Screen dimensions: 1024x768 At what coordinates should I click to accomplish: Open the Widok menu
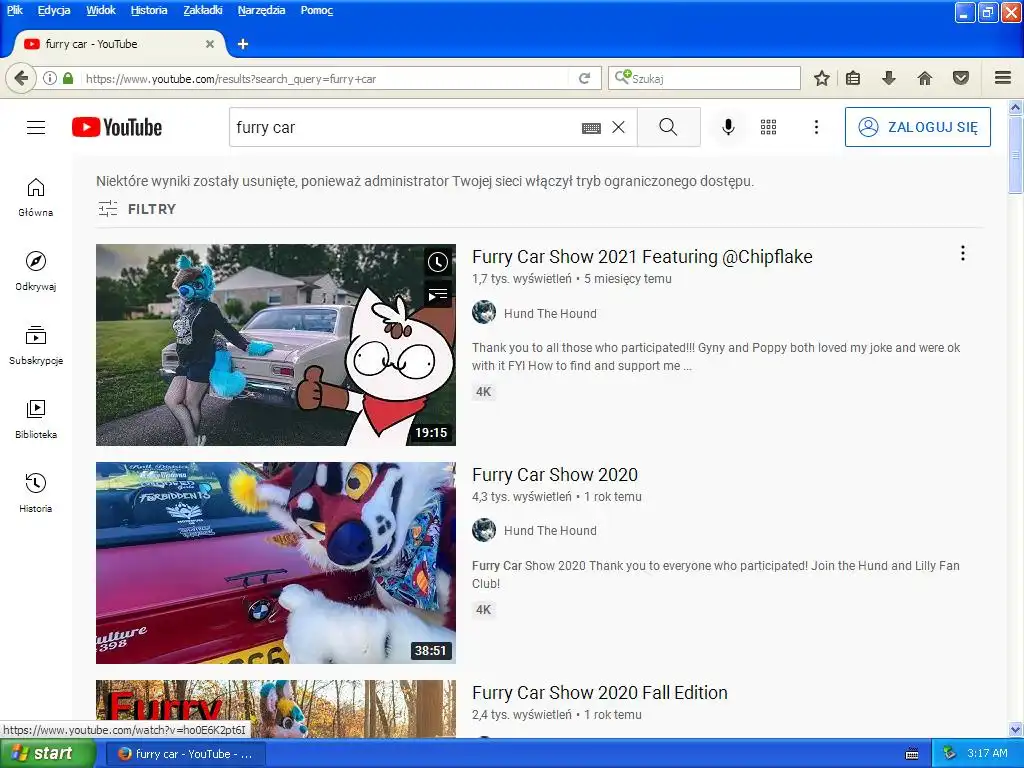click(101, 10)
